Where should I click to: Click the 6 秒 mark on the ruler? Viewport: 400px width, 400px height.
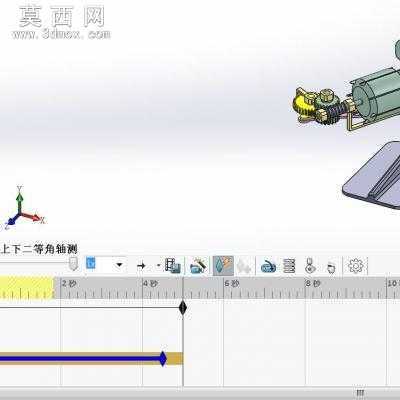(232, 284)
